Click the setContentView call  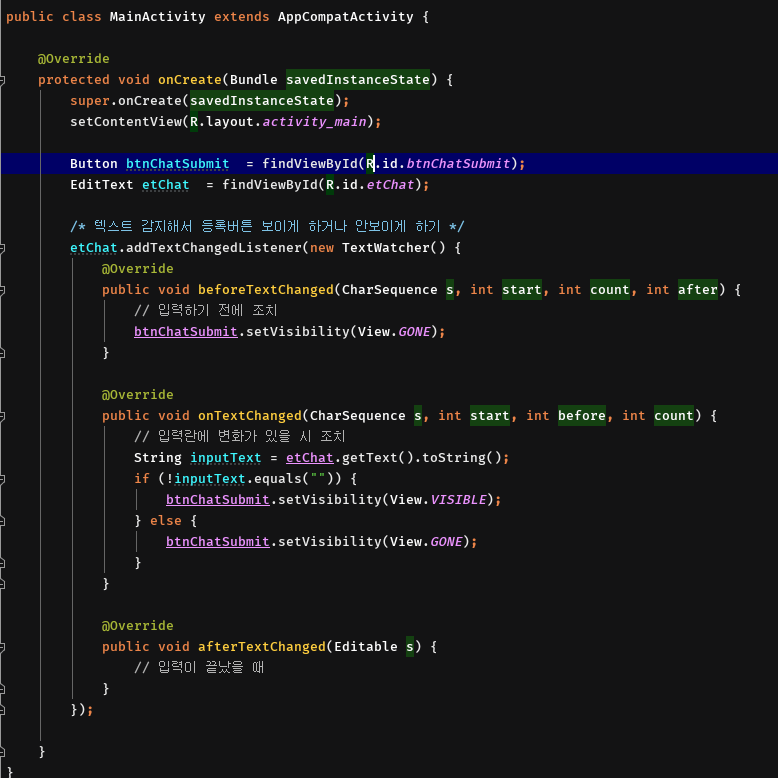point(126,122)
